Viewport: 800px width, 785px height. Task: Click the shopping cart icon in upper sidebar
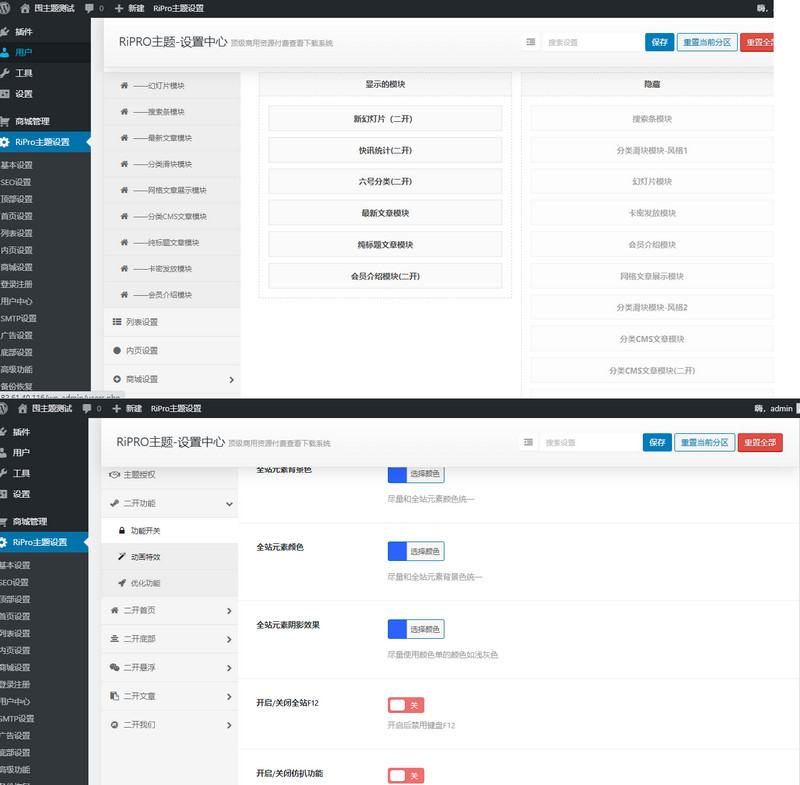coord(5,121)
